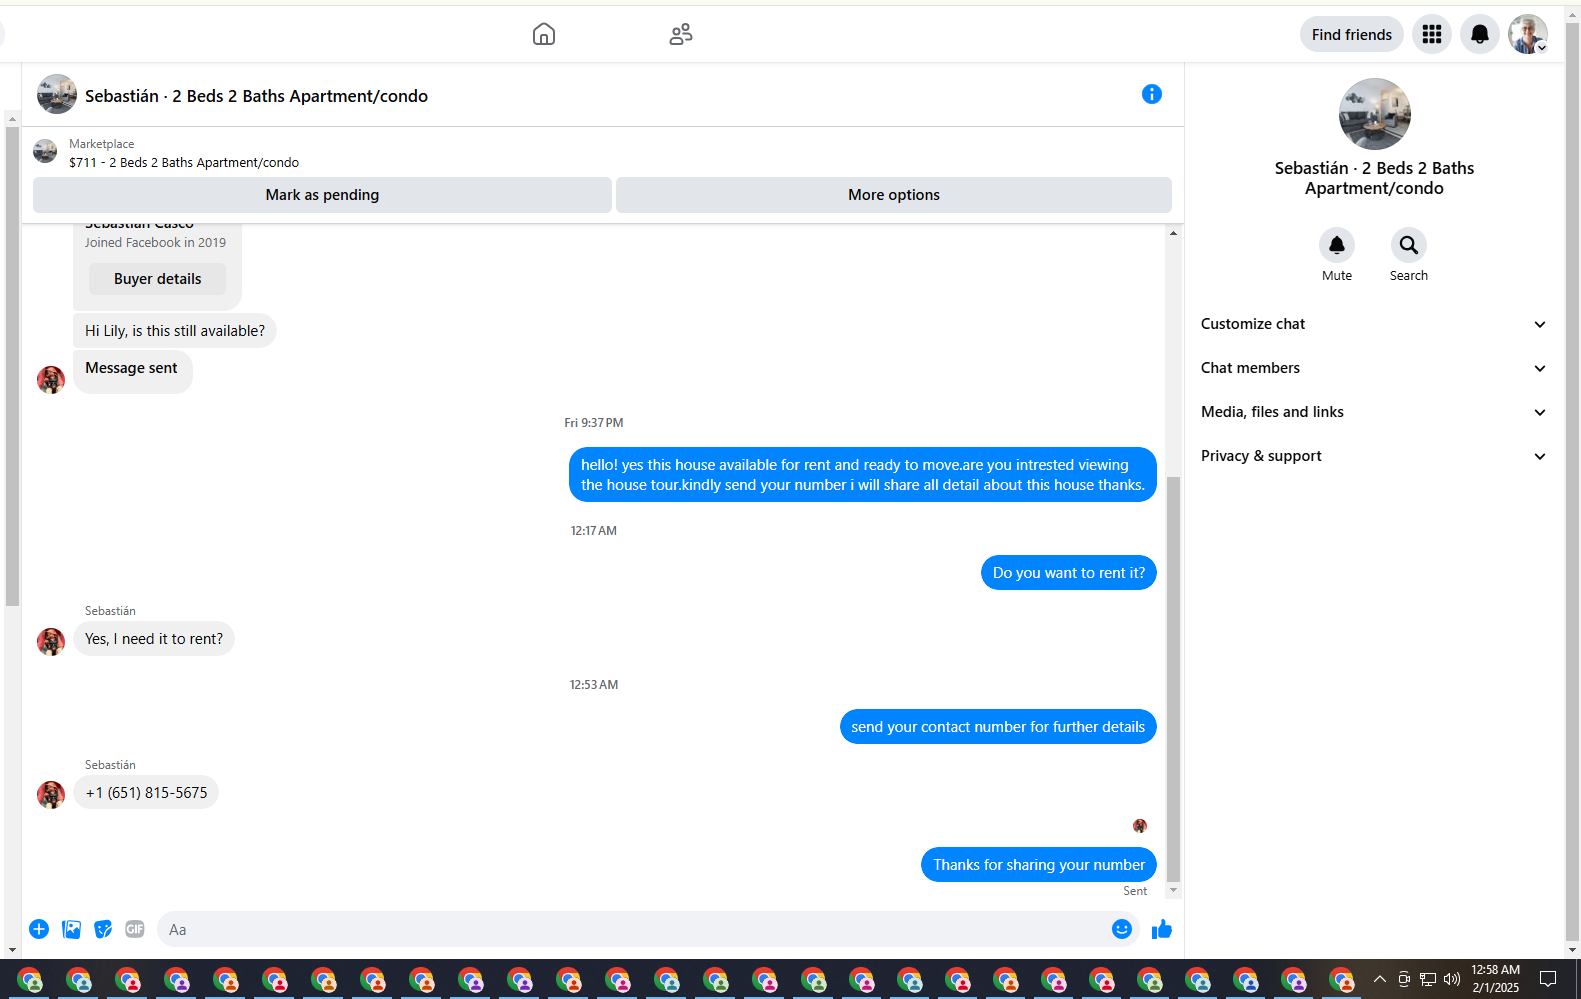The image size is (1581, 999).
Task: Click the chat header apartment photo
Action: pos(57,94)
